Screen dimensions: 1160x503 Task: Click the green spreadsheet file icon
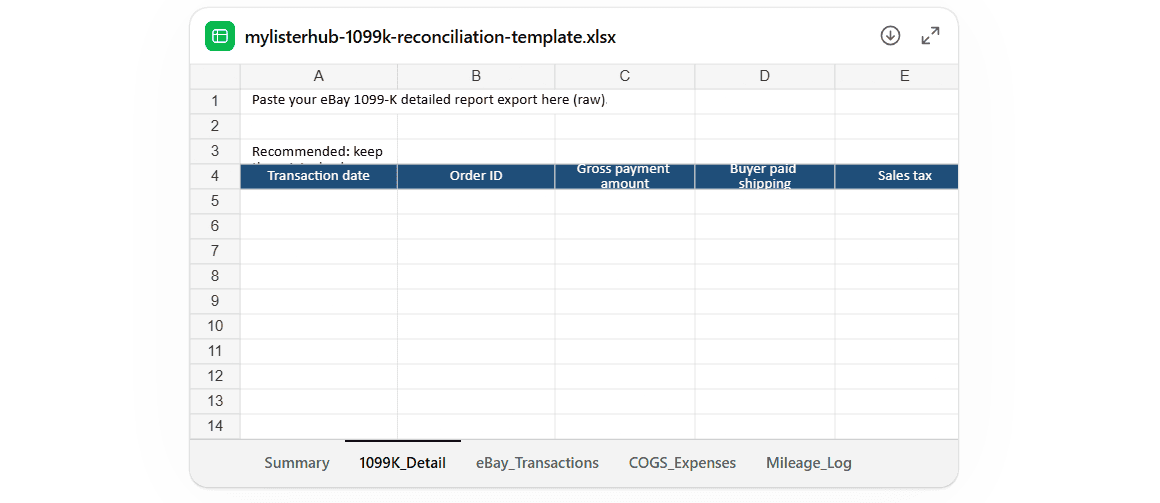(x=220, y=36)
